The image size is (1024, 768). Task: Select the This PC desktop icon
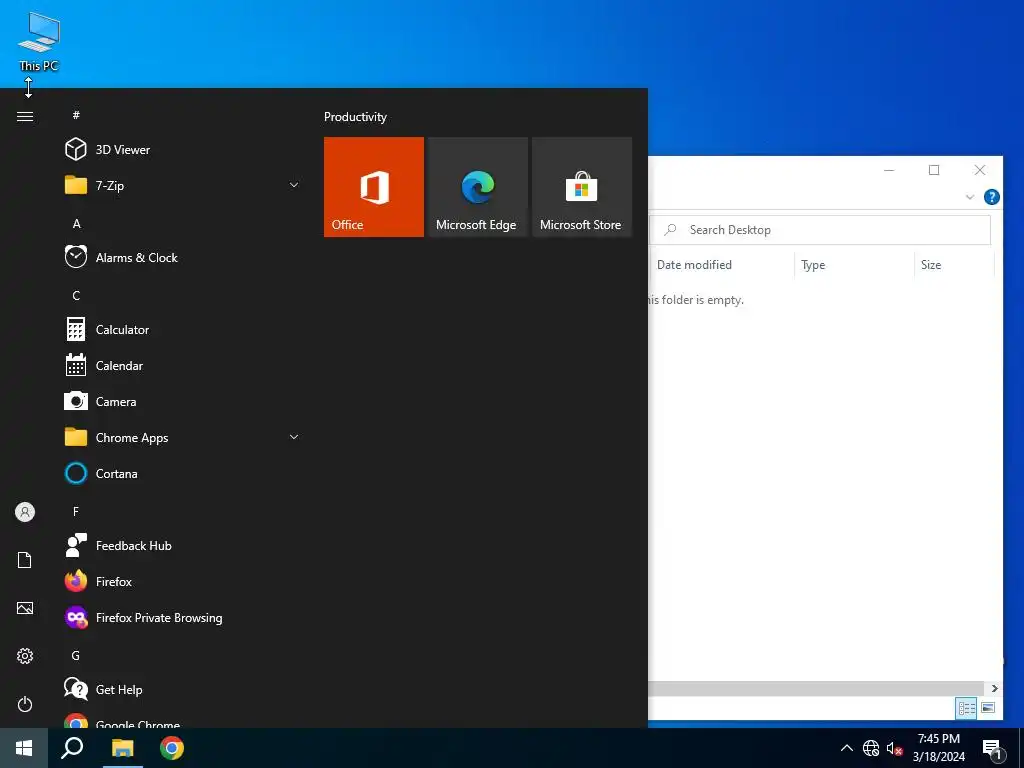[x=39, y=42]
